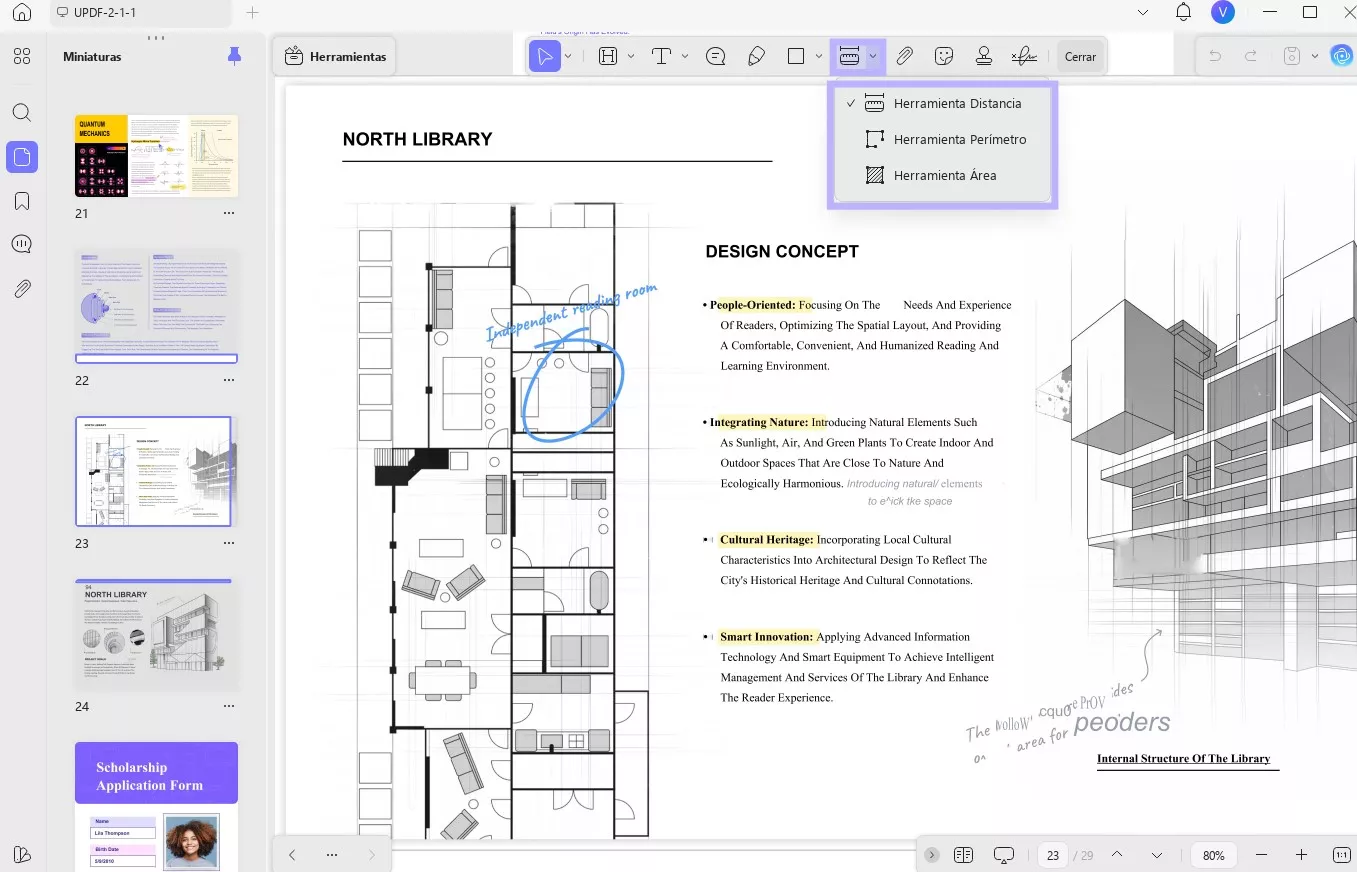The height and width of the screenshot is (872, 1357).
Task: Redo the last action
Action: (1250, 57)
